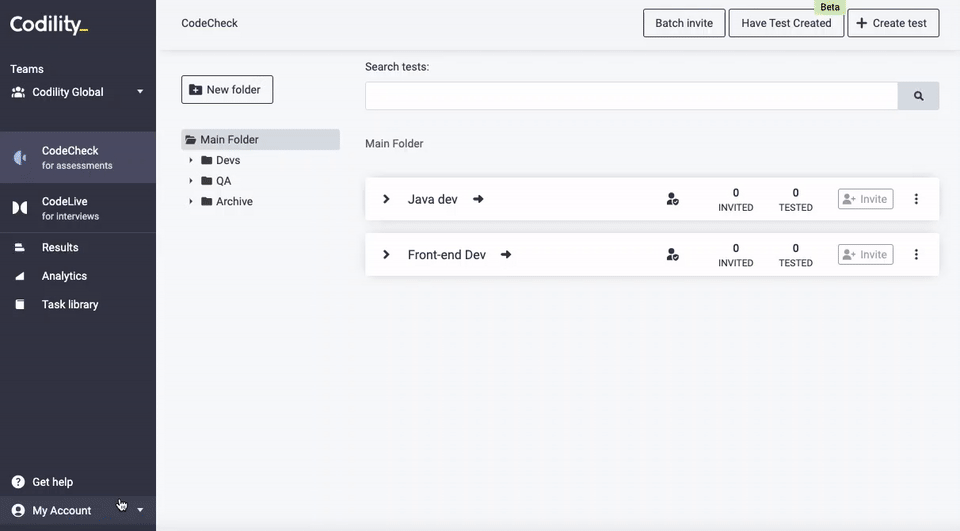Image resolution: width=960 pixels, height=531 pixels.
Task: Click the Analytics chart icon
Action: point(20,276)
